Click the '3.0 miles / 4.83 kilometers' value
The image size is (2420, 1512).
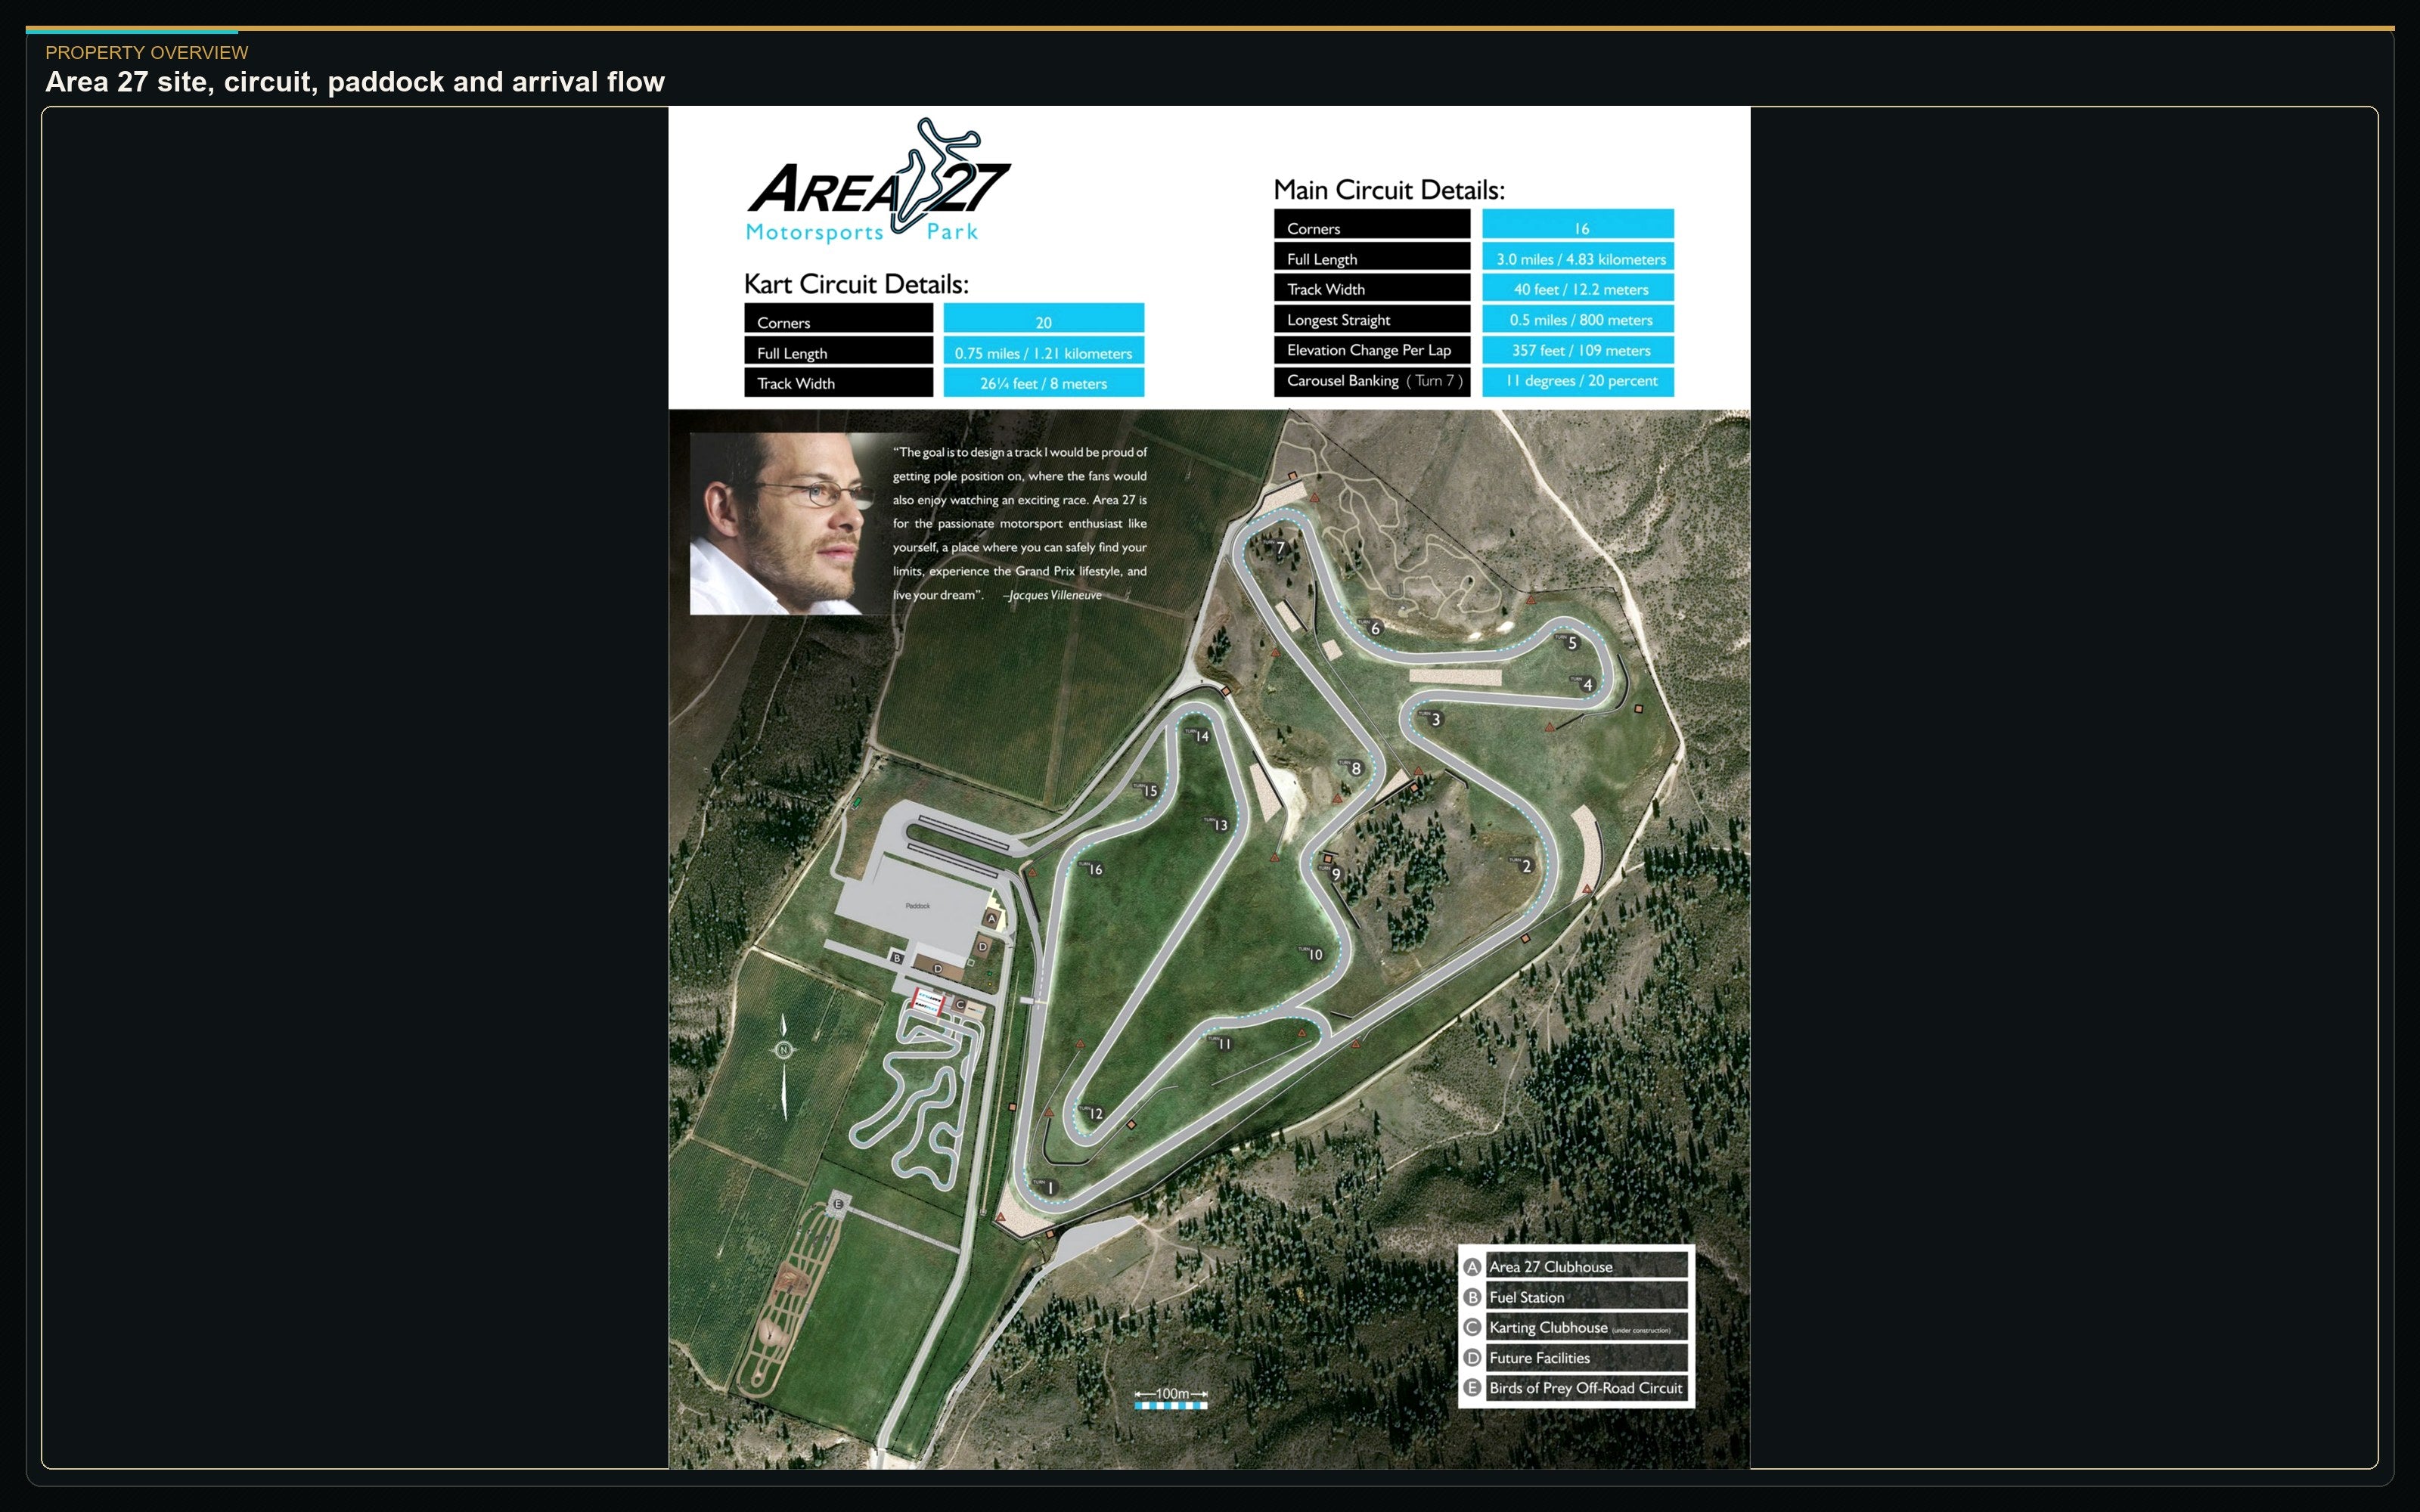tap(1581, 259)
